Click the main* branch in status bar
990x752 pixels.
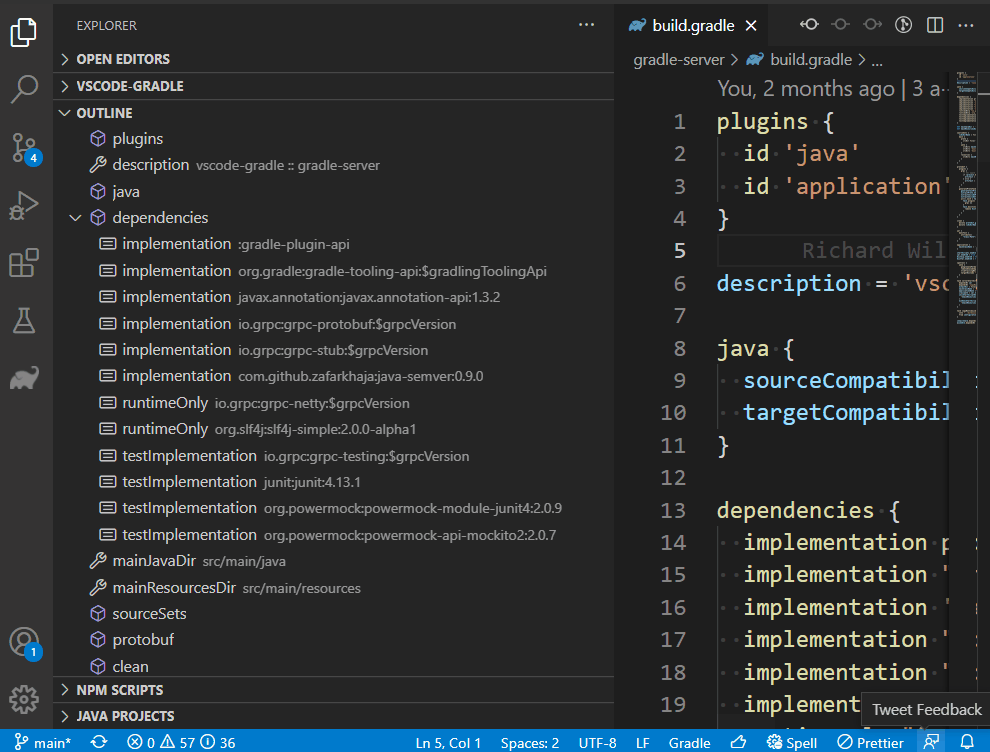42,743
